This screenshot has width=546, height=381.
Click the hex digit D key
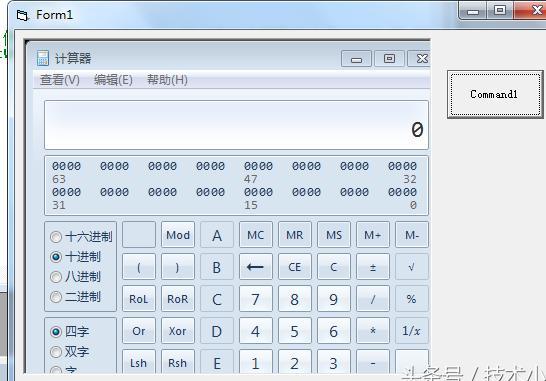coord(217,331)
